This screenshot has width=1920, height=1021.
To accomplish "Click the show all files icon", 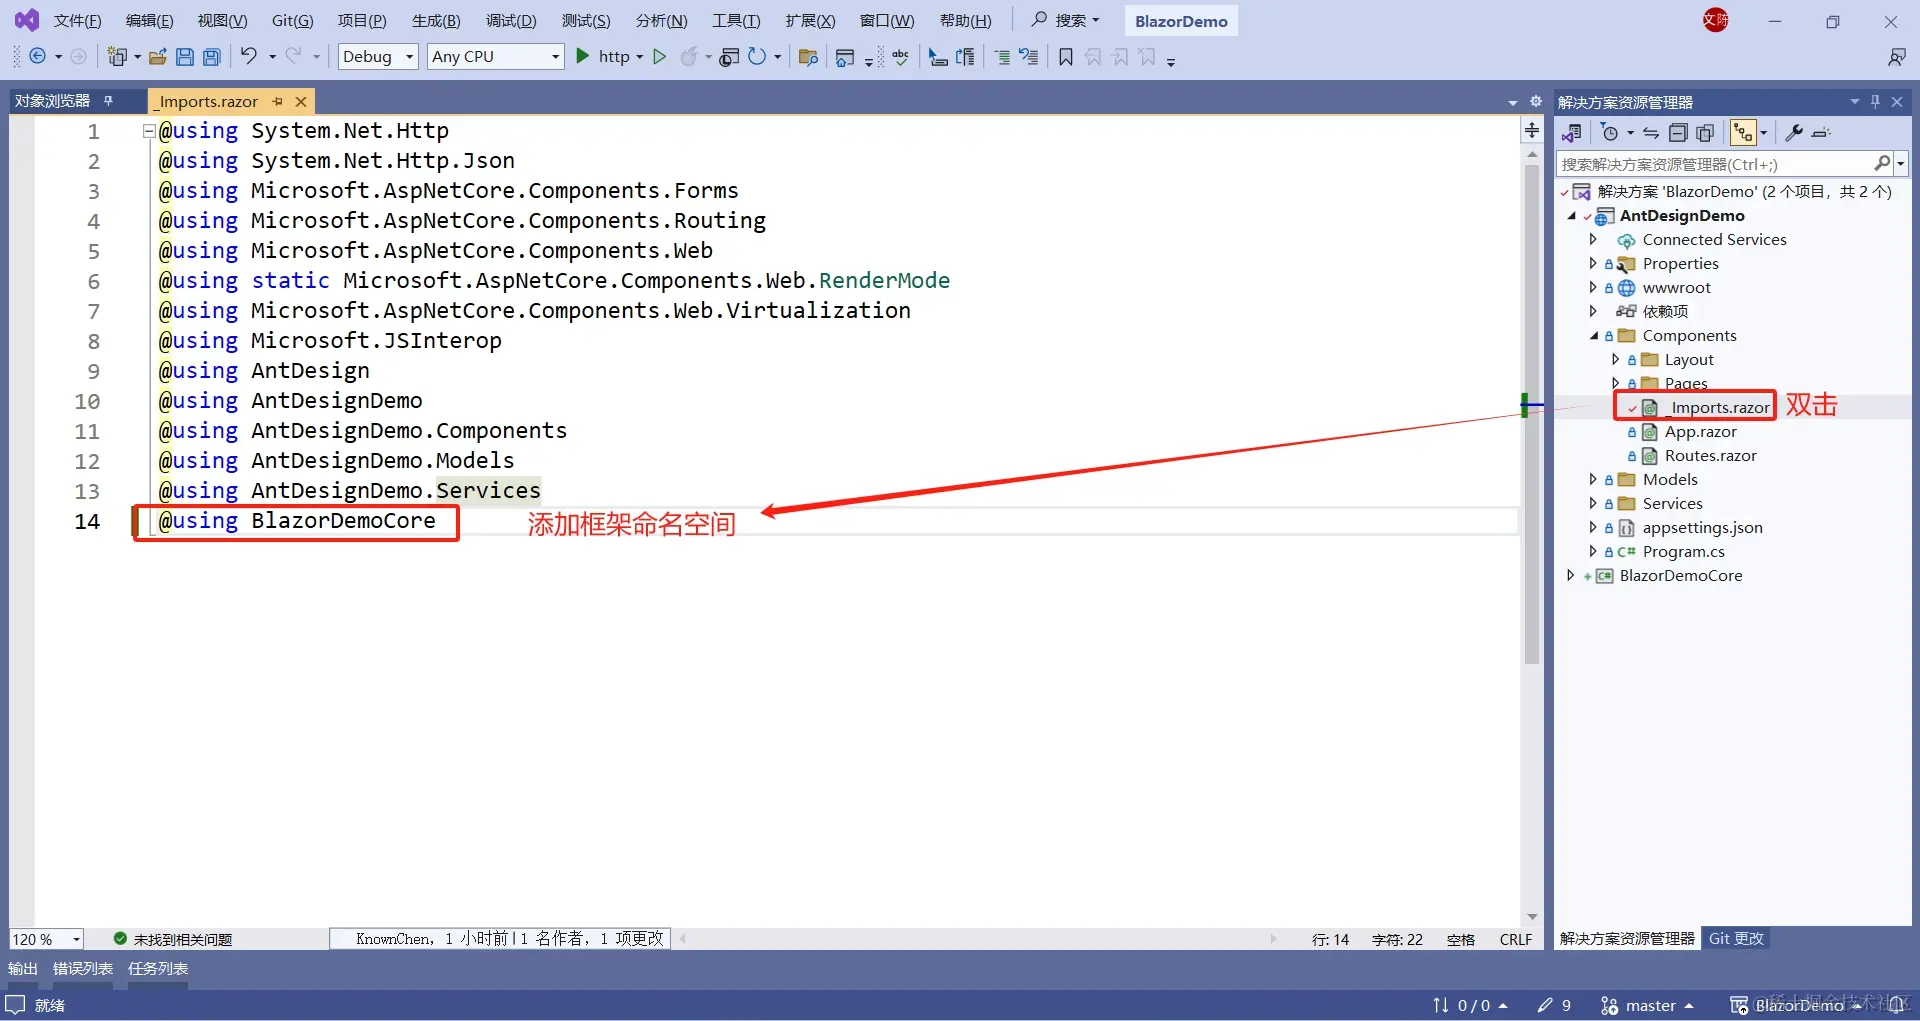I will (x=1705, y=133).
